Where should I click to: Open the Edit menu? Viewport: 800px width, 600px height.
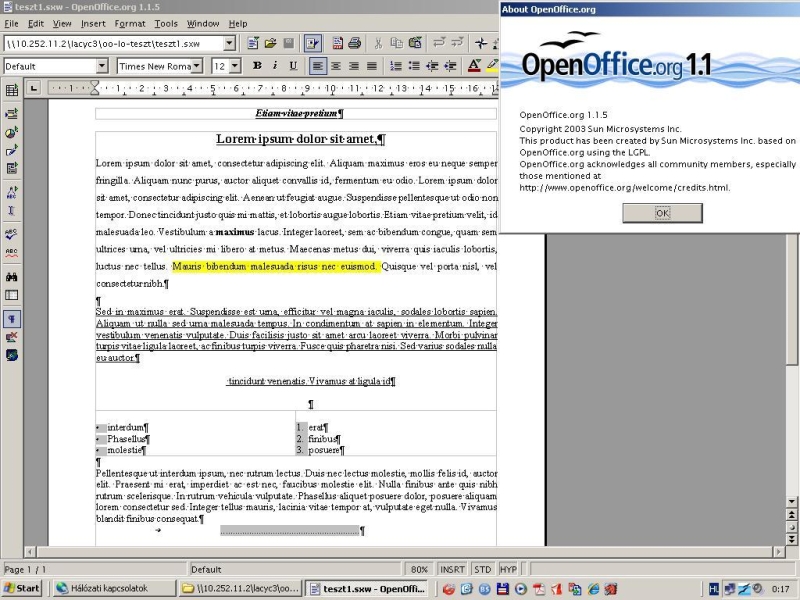click(36, 23)
